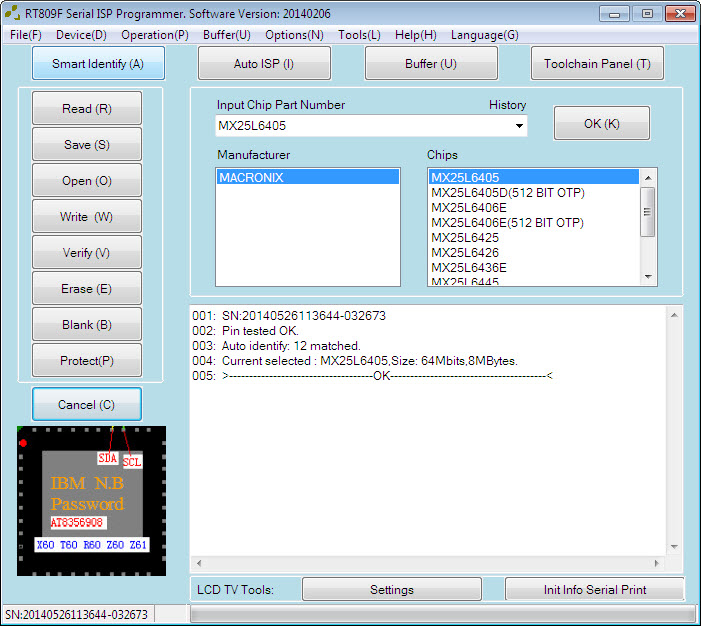Select MX25L6406E(512 BIT OTP) chip

[534, 222]
